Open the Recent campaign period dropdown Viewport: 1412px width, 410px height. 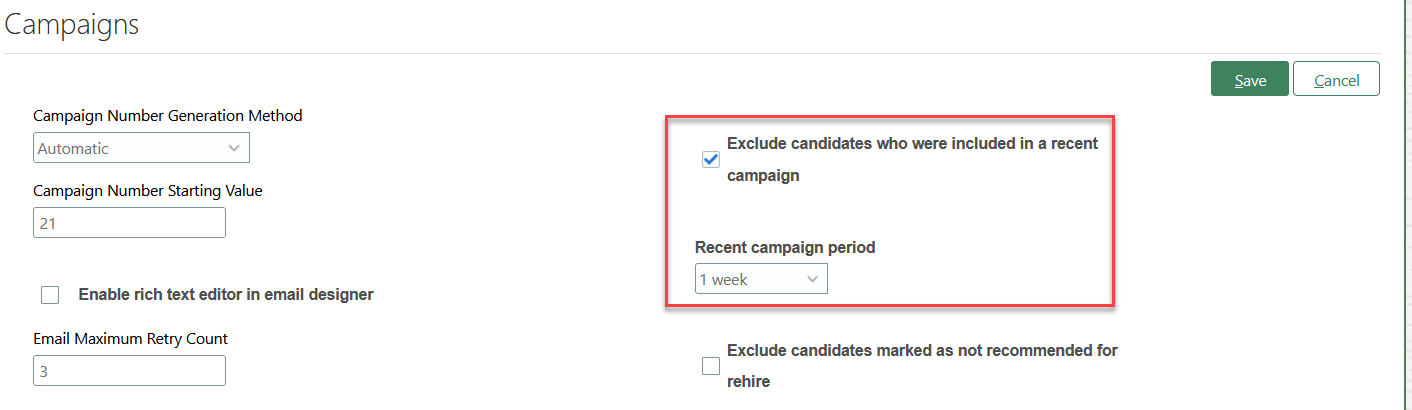coord(760,280)
